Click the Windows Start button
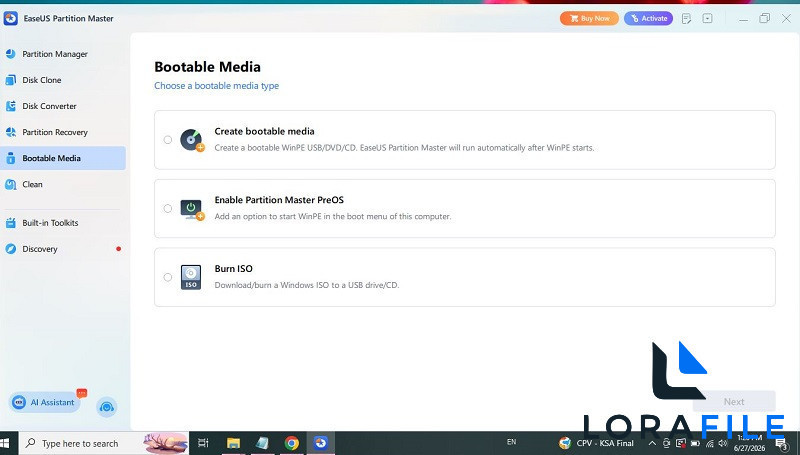 point(6,443)
